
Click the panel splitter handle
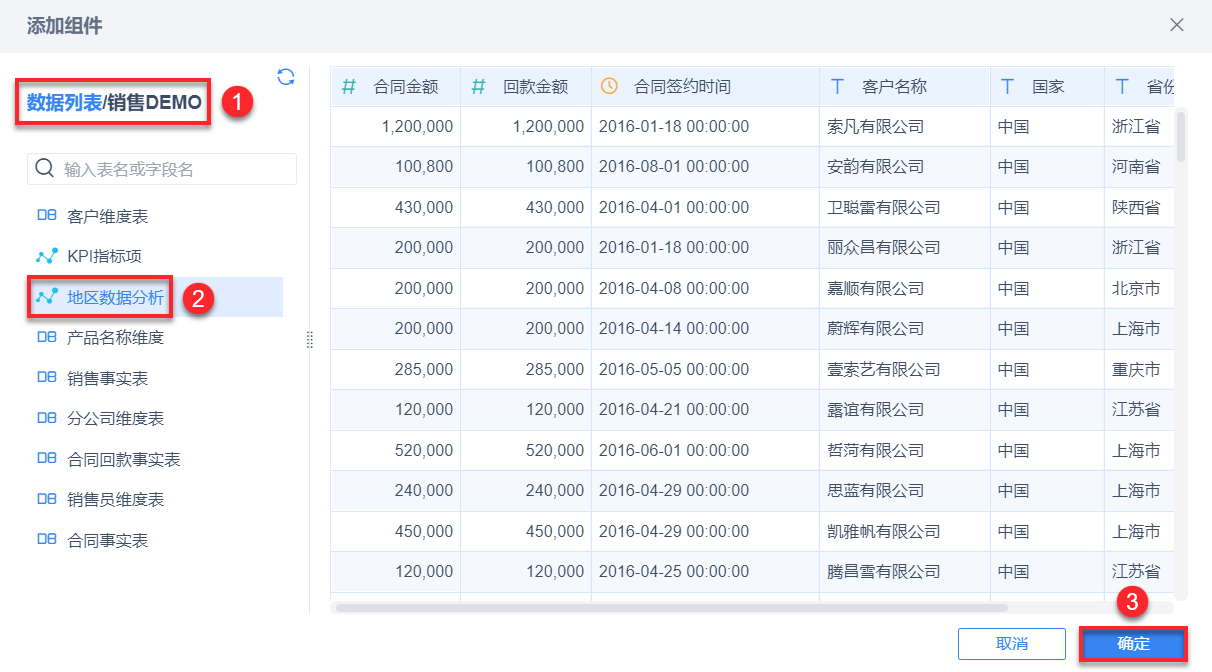(309, 340)
